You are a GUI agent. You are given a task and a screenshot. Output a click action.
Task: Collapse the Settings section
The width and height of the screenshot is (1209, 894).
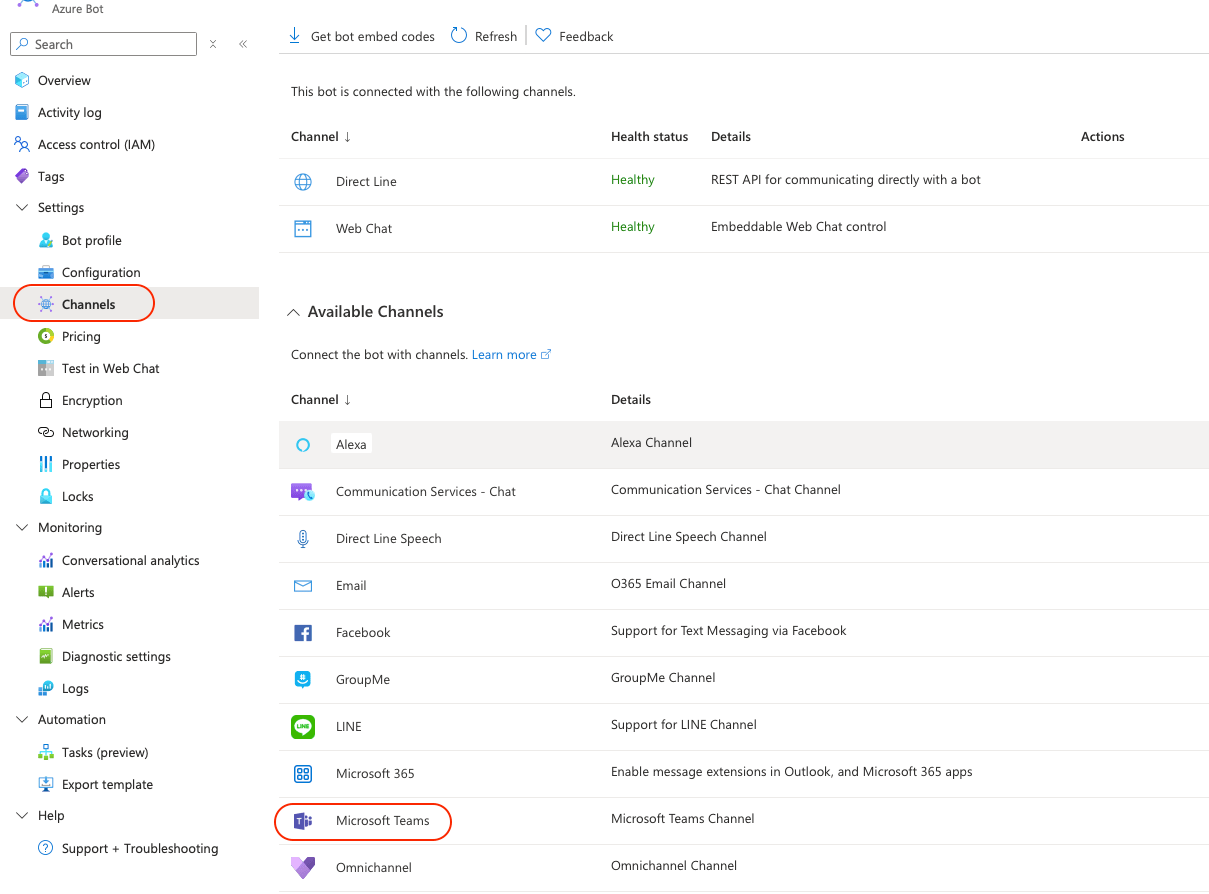[22, 208]
